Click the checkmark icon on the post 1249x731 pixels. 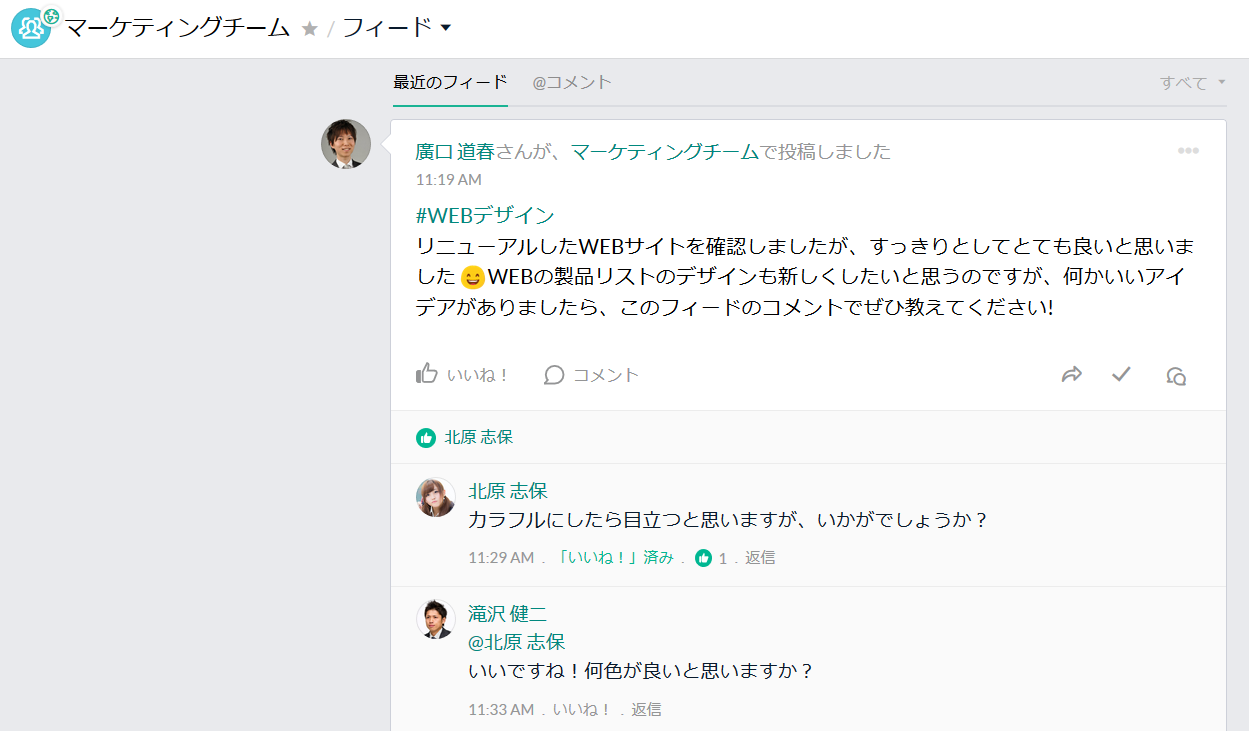click(1121, 374)
